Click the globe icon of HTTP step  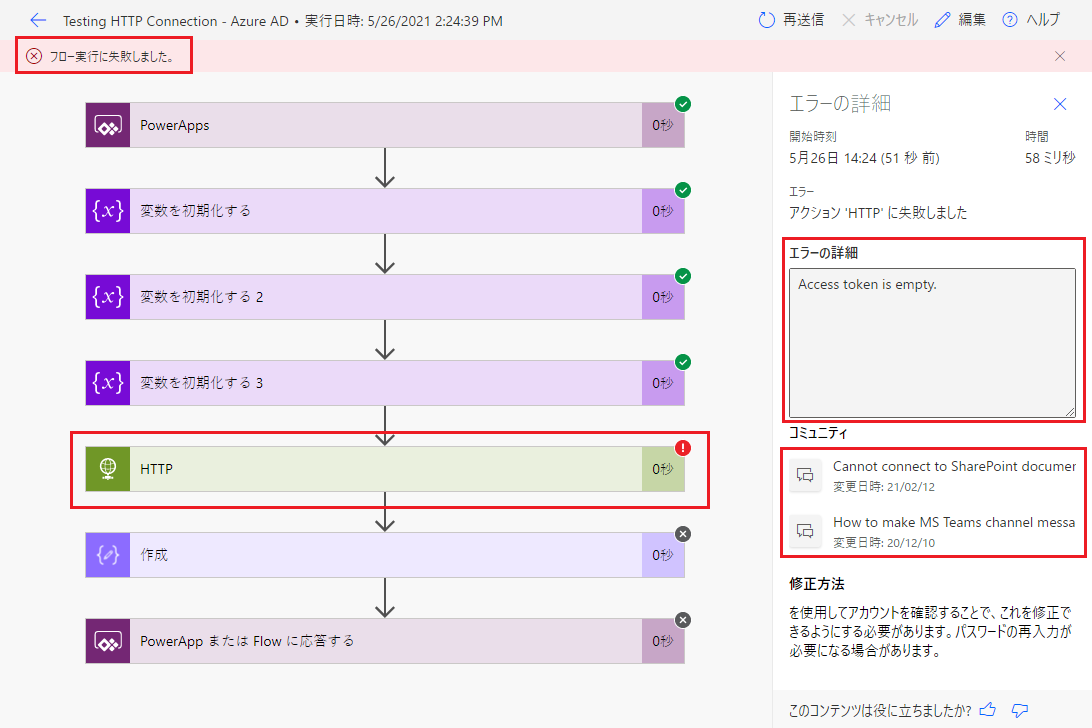coord(108,469)
